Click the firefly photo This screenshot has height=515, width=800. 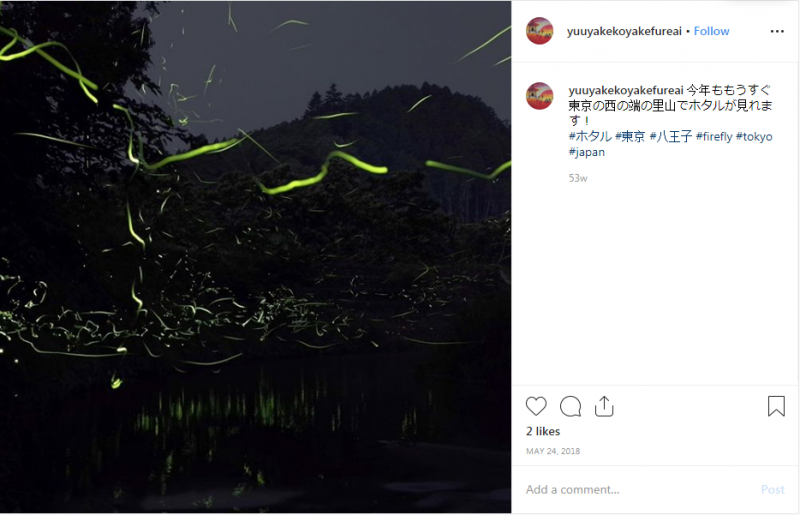pyautogui.click(x=255, y=257)
